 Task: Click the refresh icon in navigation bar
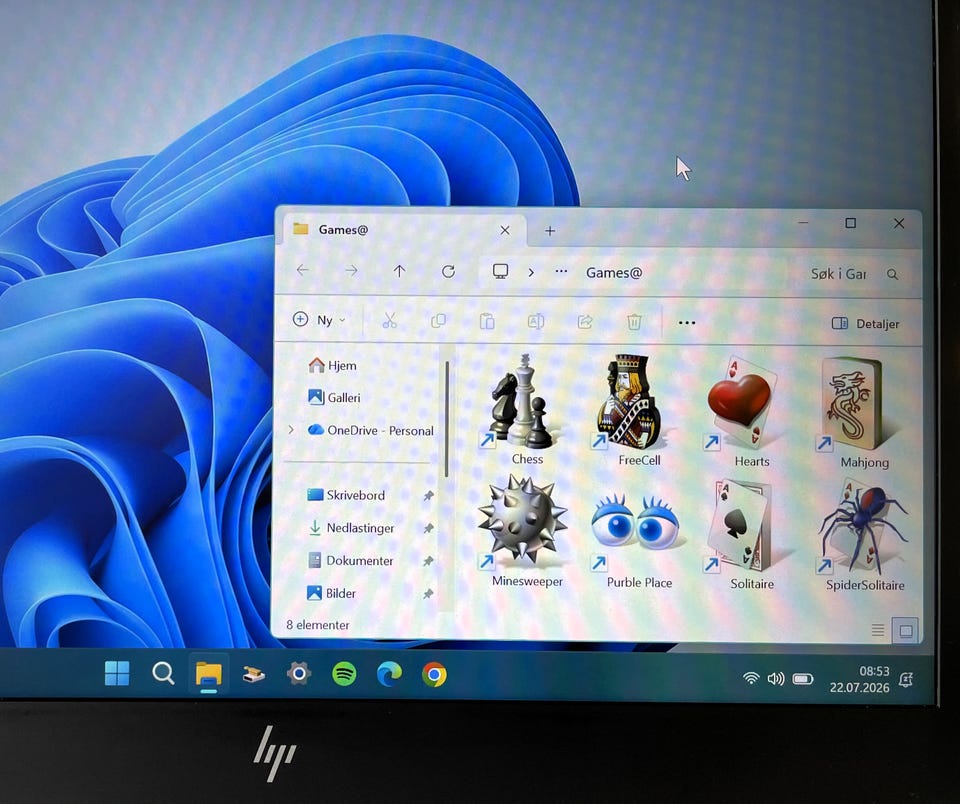click(x=448, y=271)
